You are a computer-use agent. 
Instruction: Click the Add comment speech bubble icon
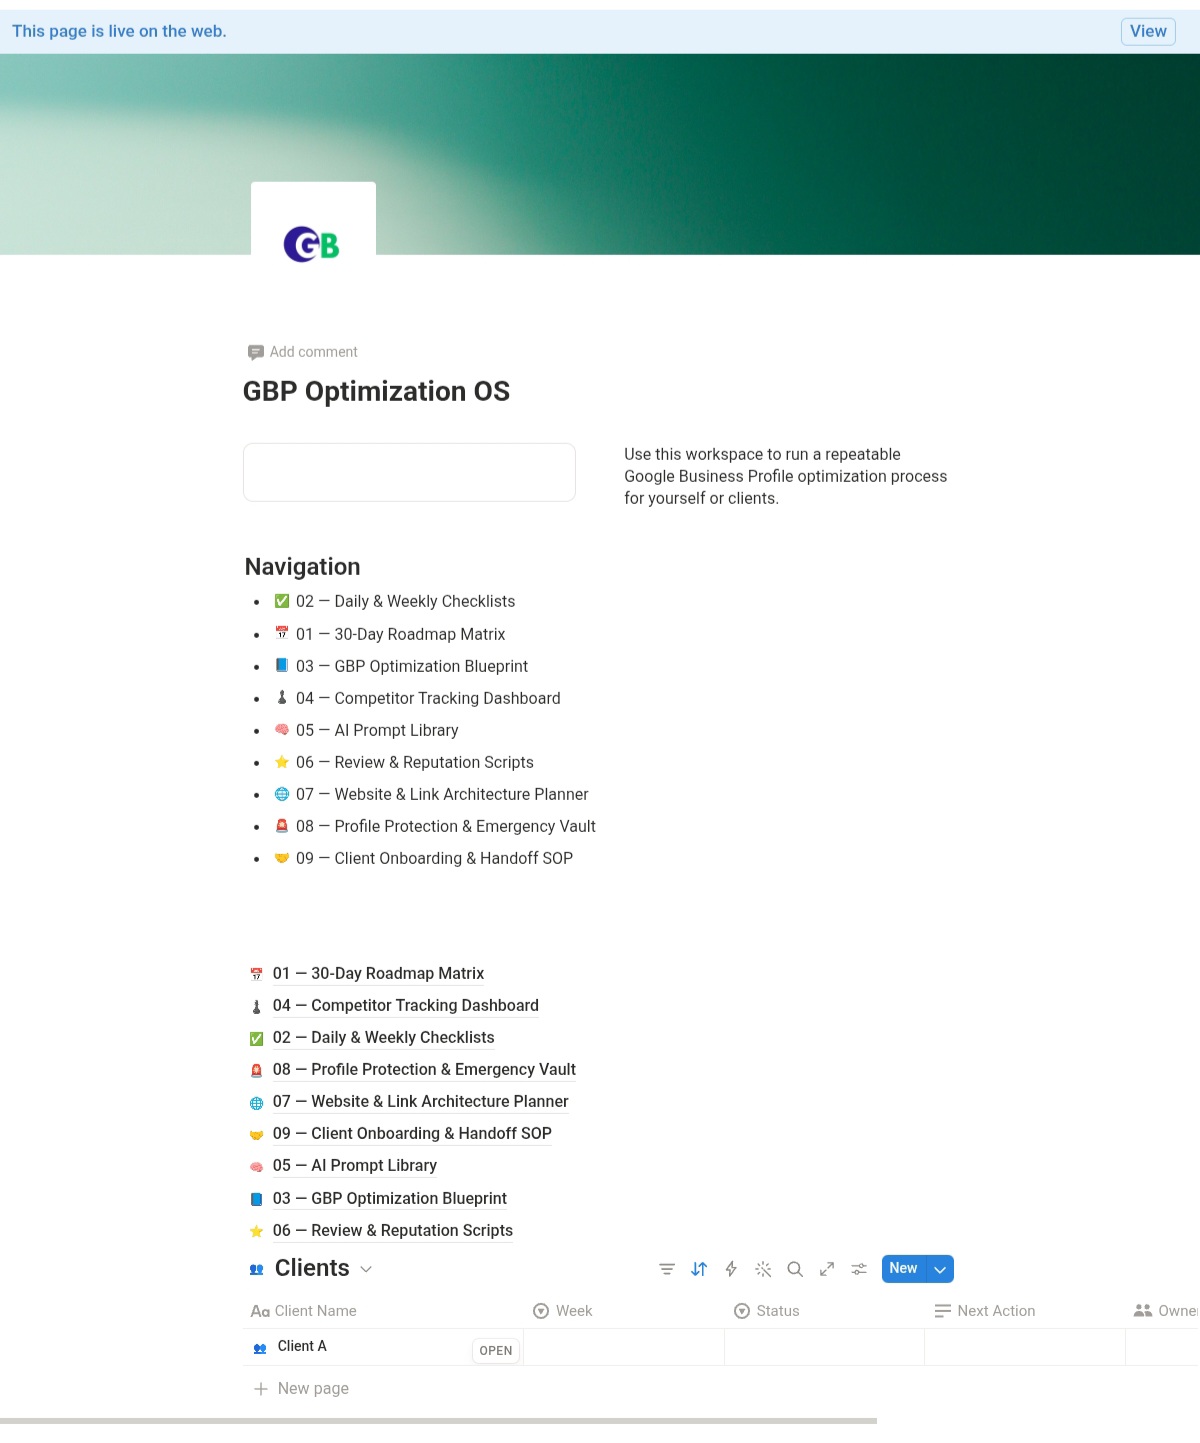click(255, 352)
